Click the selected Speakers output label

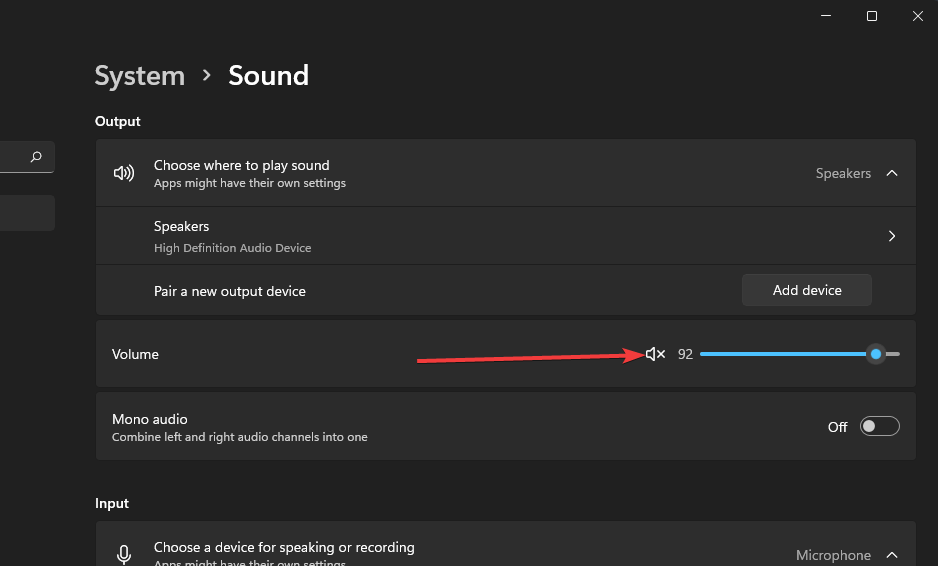coord(843,173)
